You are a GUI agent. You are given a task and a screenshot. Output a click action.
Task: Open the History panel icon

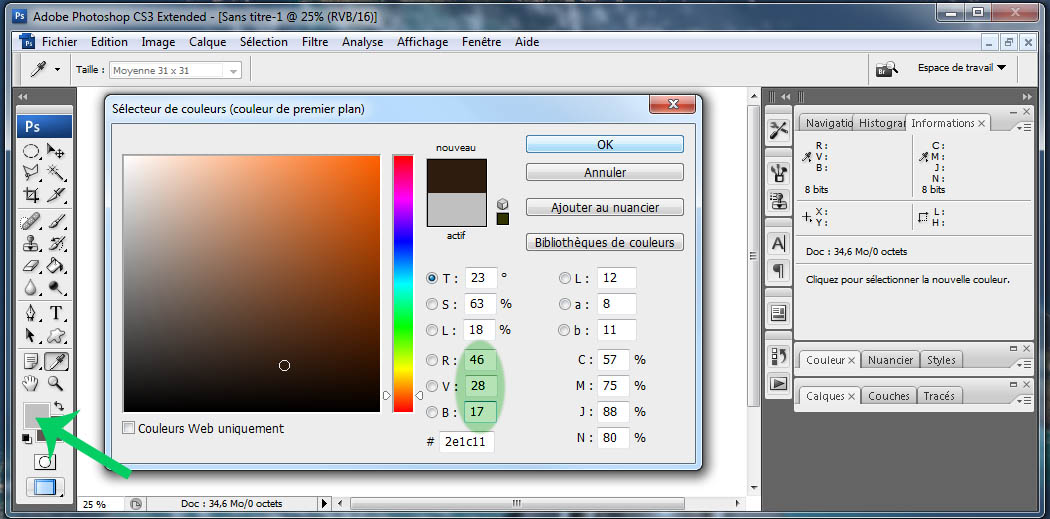779,356
